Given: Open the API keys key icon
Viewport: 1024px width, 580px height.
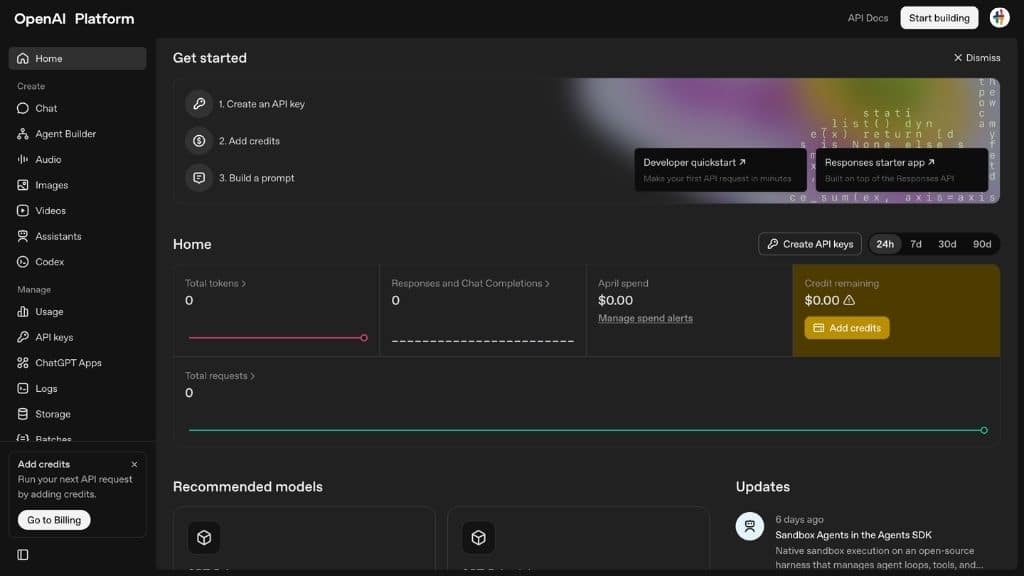Looking at the screenshot, I should pyautogui.click(x=23, y=337).
